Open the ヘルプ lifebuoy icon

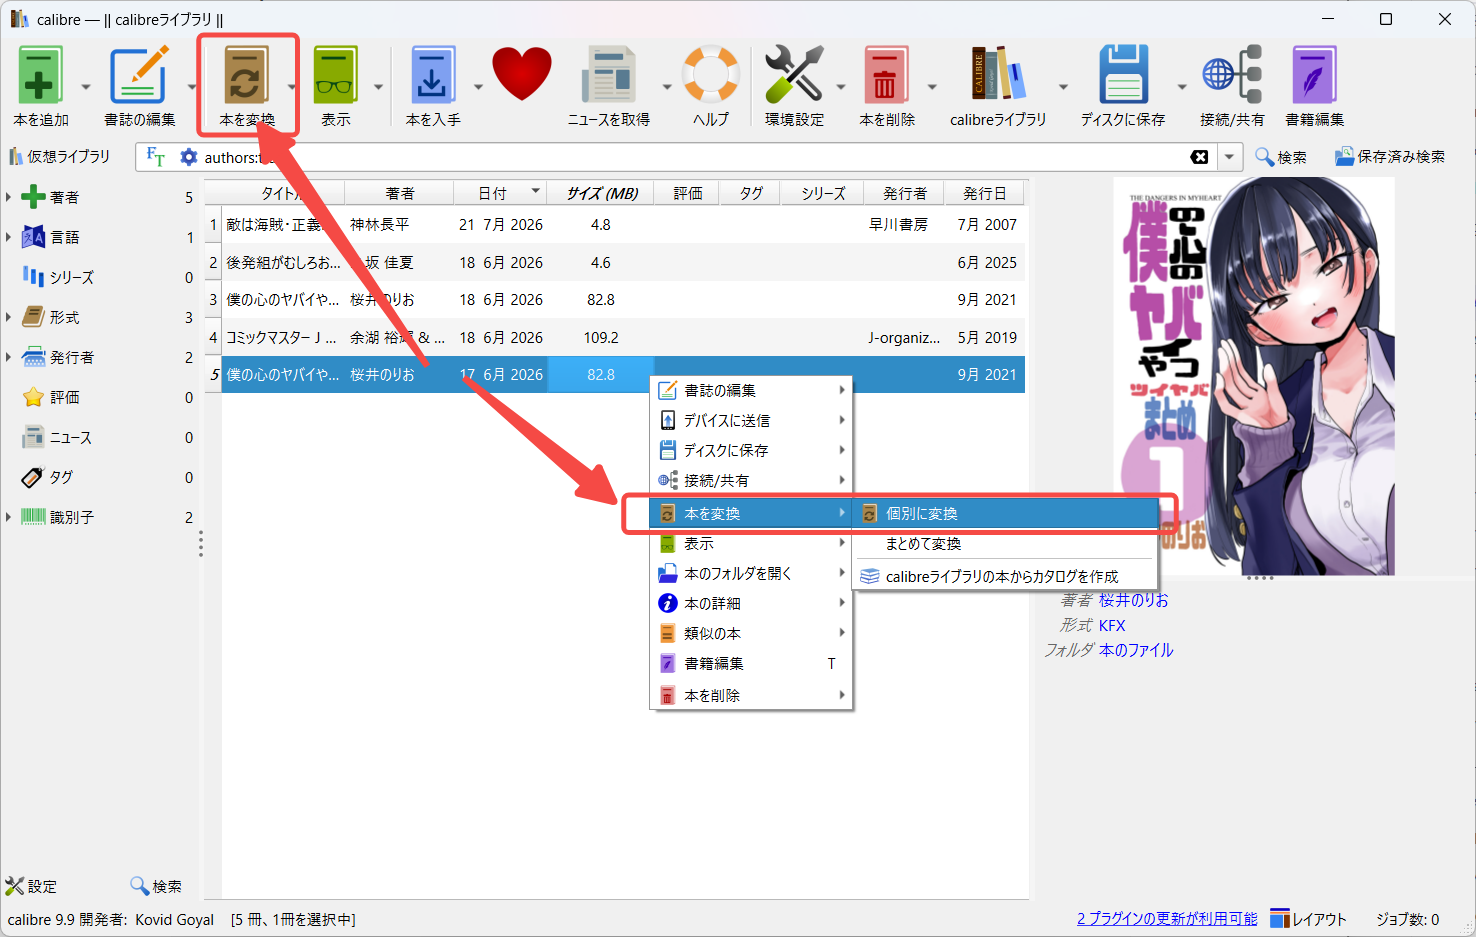point(711,75)
